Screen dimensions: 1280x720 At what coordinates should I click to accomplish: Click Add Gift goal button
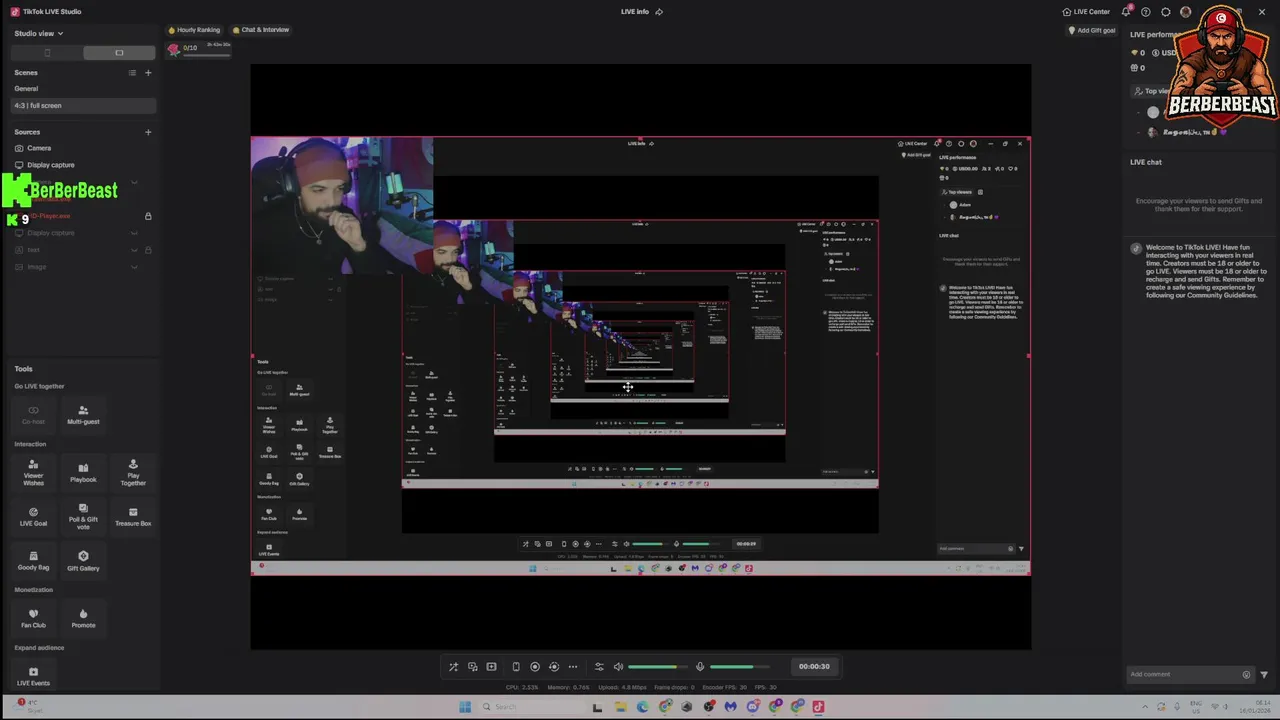[x=1092, y=30]
